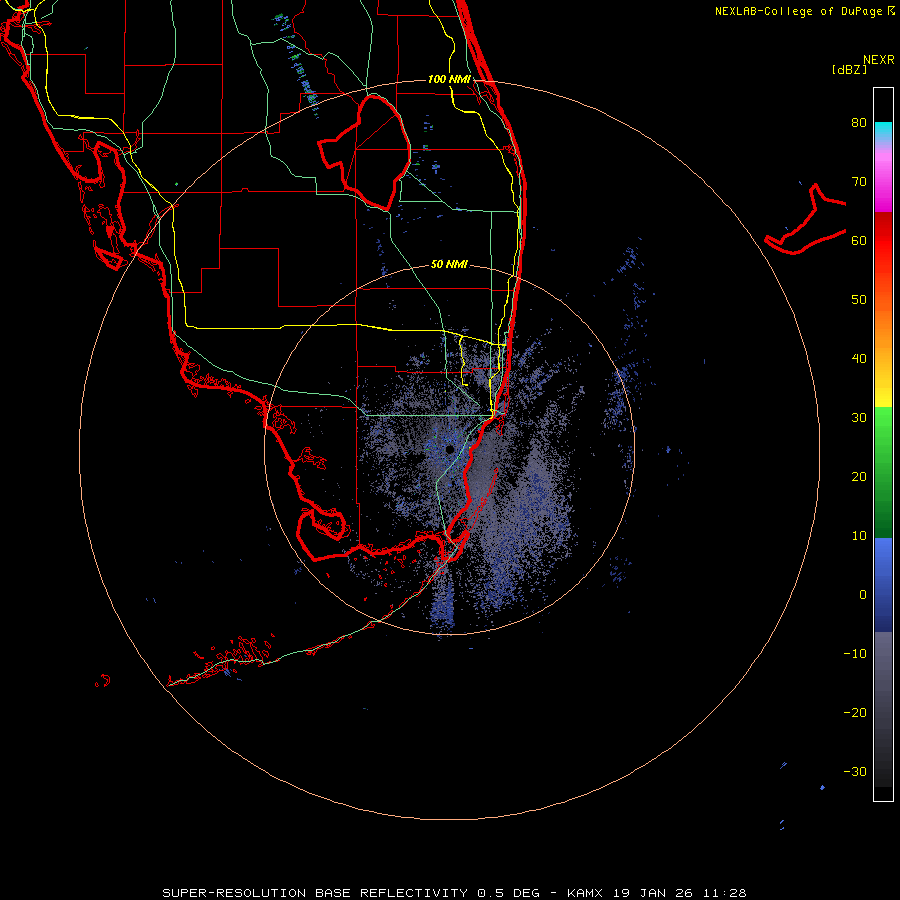
Task: Click the KAMX radar site center dot
Action: click(449, 449)
